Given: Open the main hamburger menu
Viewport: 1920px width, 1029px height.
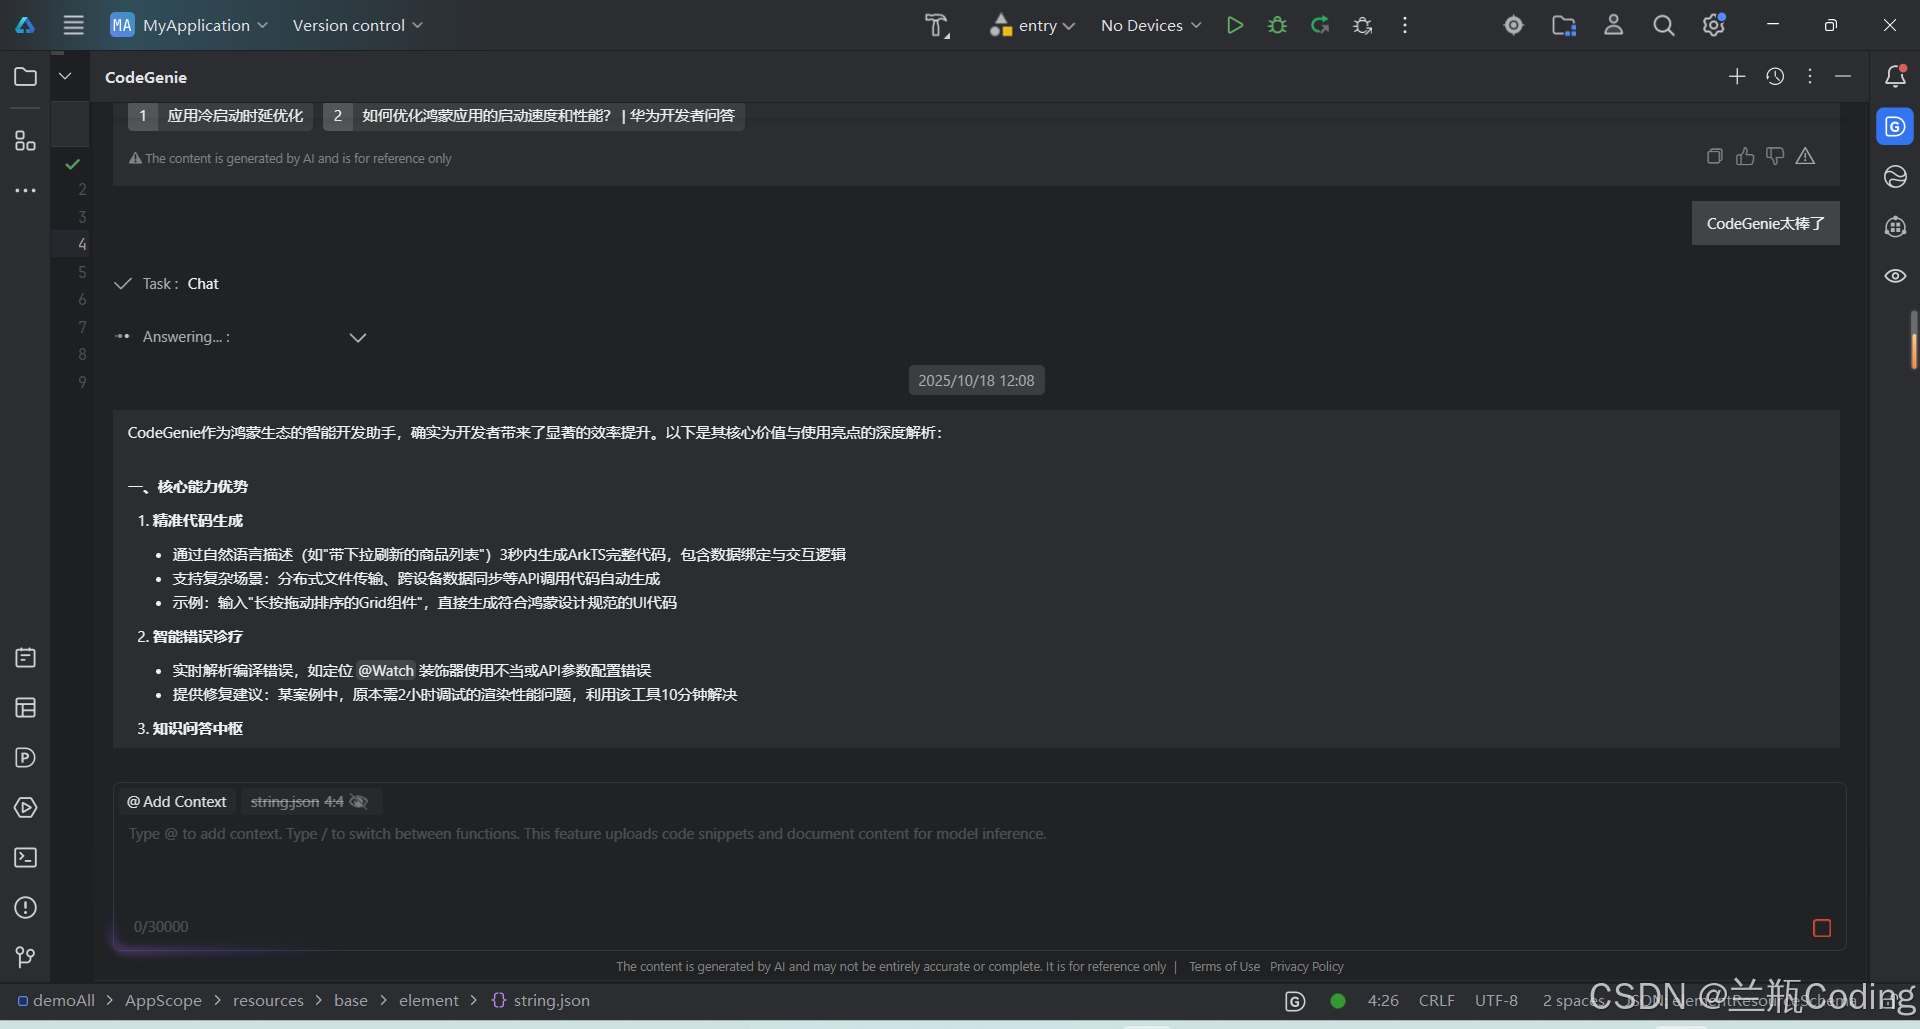Looking at the screenshot, I should point(73,25).
